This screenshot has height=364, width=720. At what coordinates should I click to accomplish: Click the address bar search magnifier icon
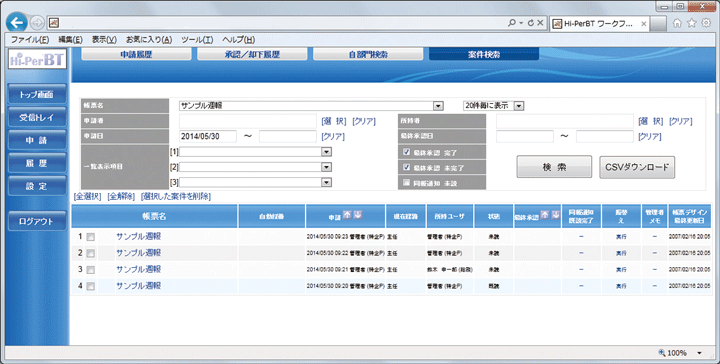click(512, 22)
